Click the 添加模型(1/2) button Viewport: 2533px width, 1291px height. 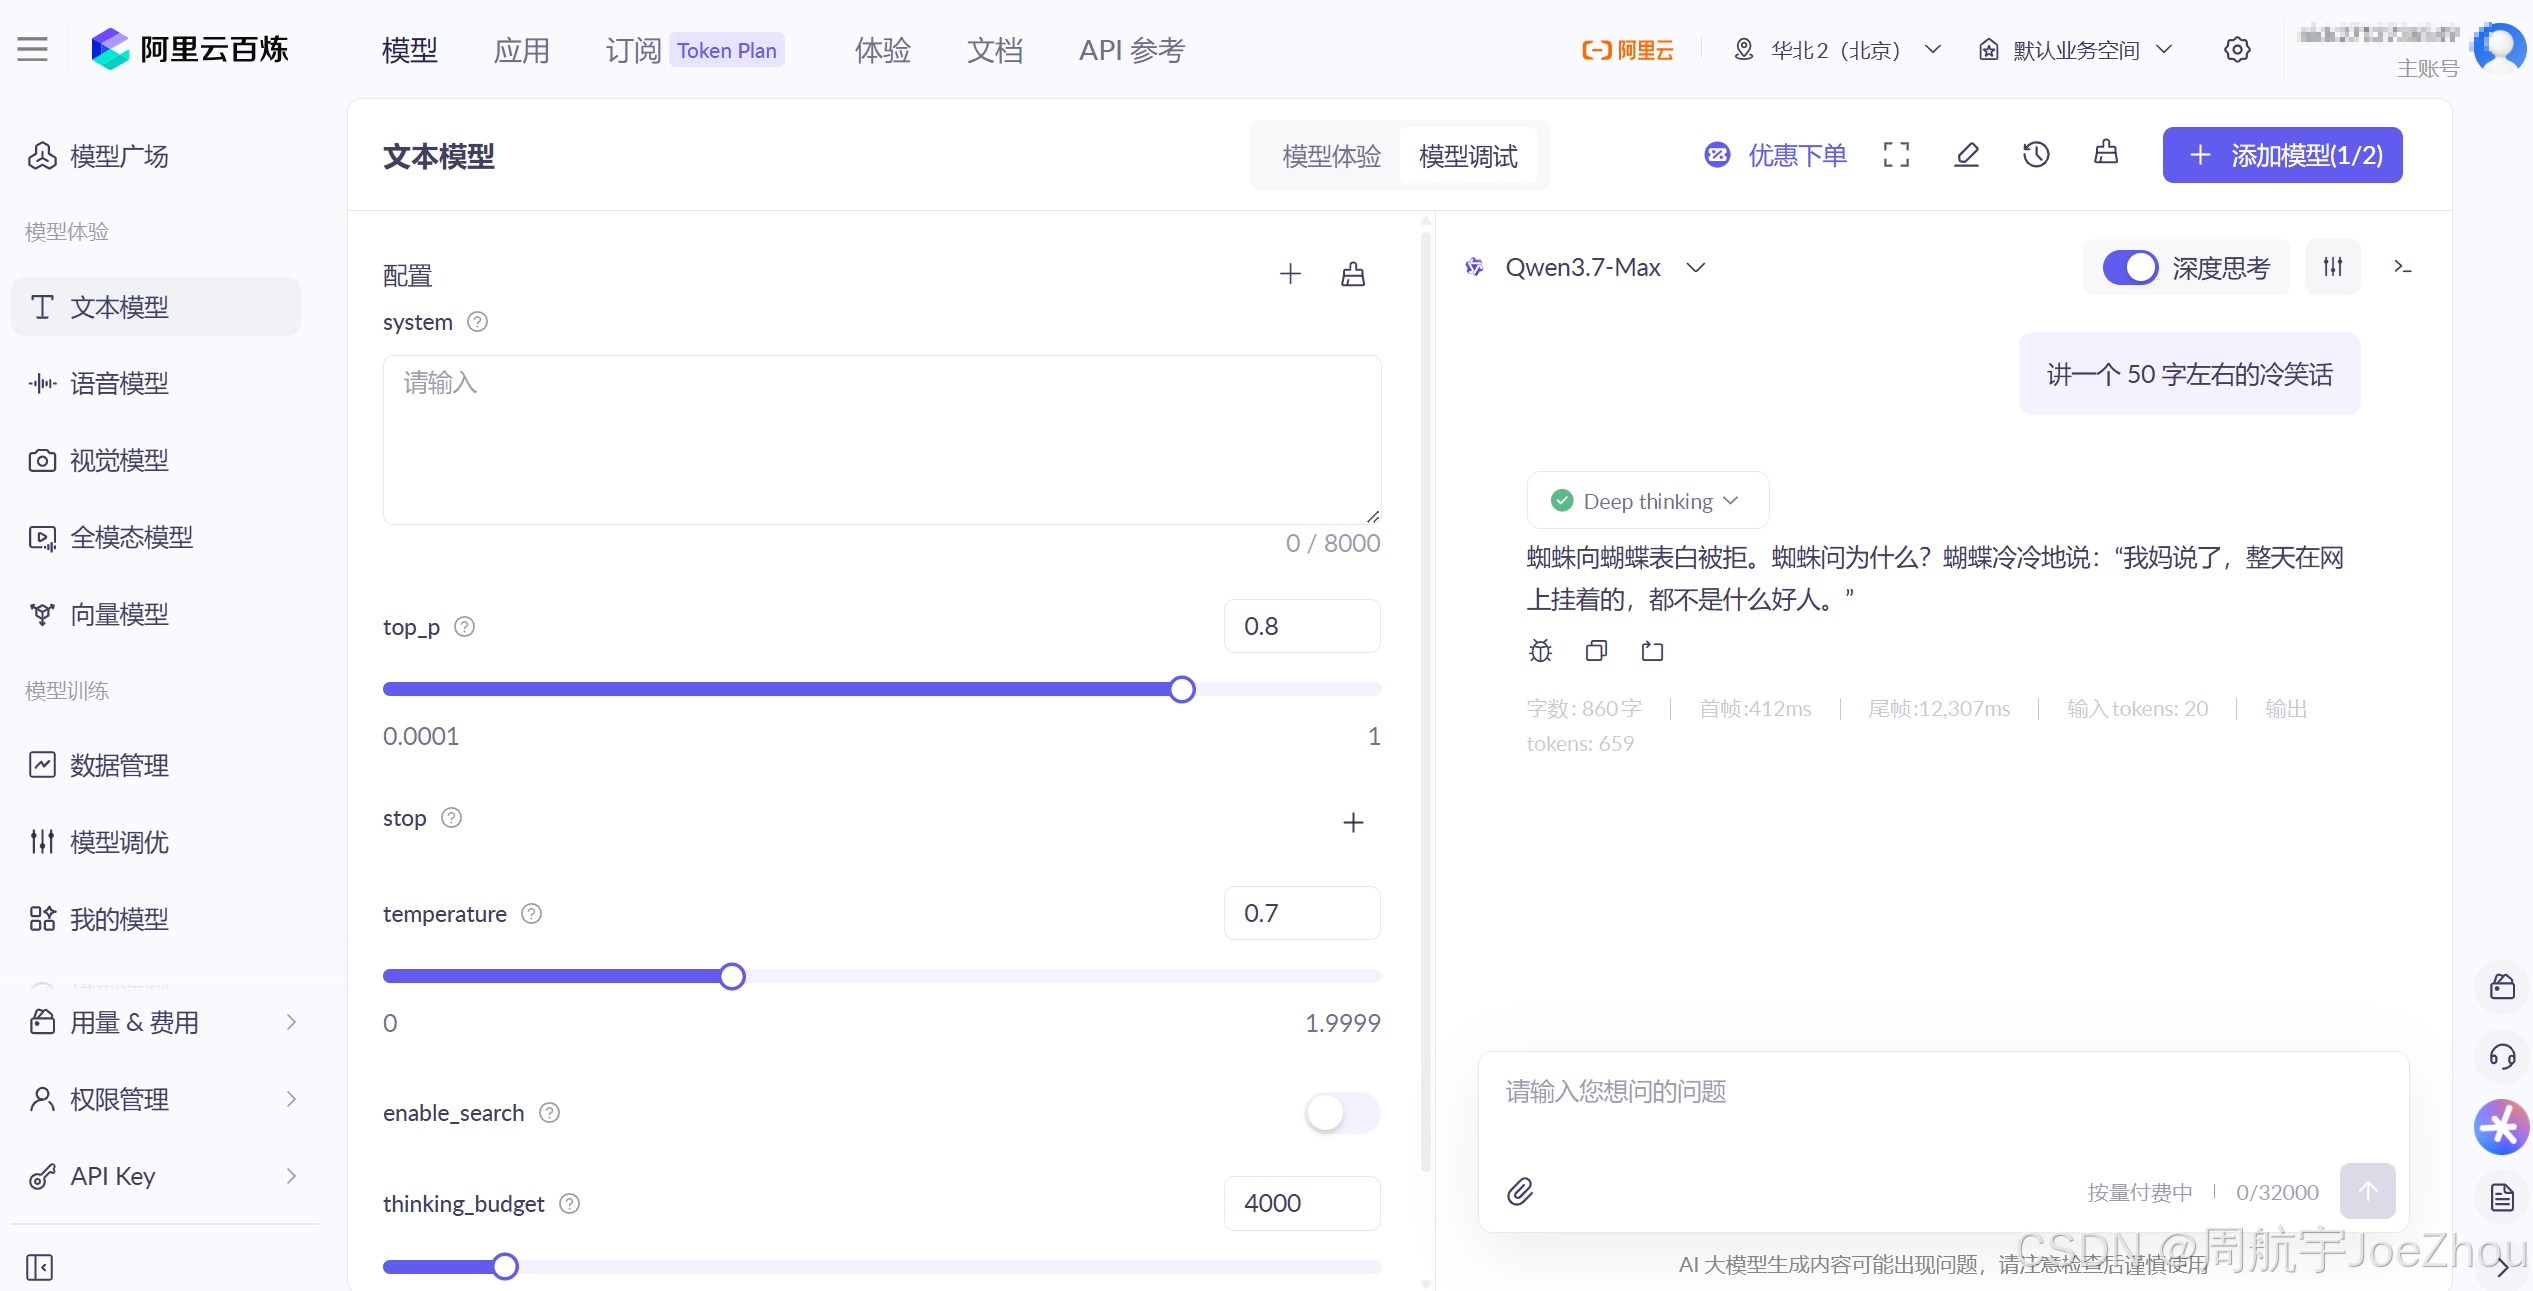tap(2282, 155)
